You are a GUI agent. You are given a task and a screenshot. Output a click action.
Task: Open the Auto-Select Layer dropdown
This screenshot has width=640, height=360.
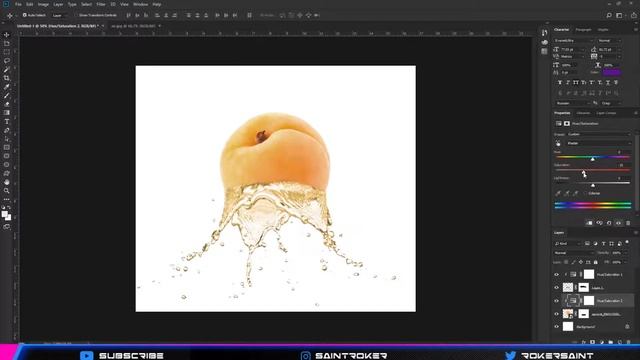(x=60, y=16)
